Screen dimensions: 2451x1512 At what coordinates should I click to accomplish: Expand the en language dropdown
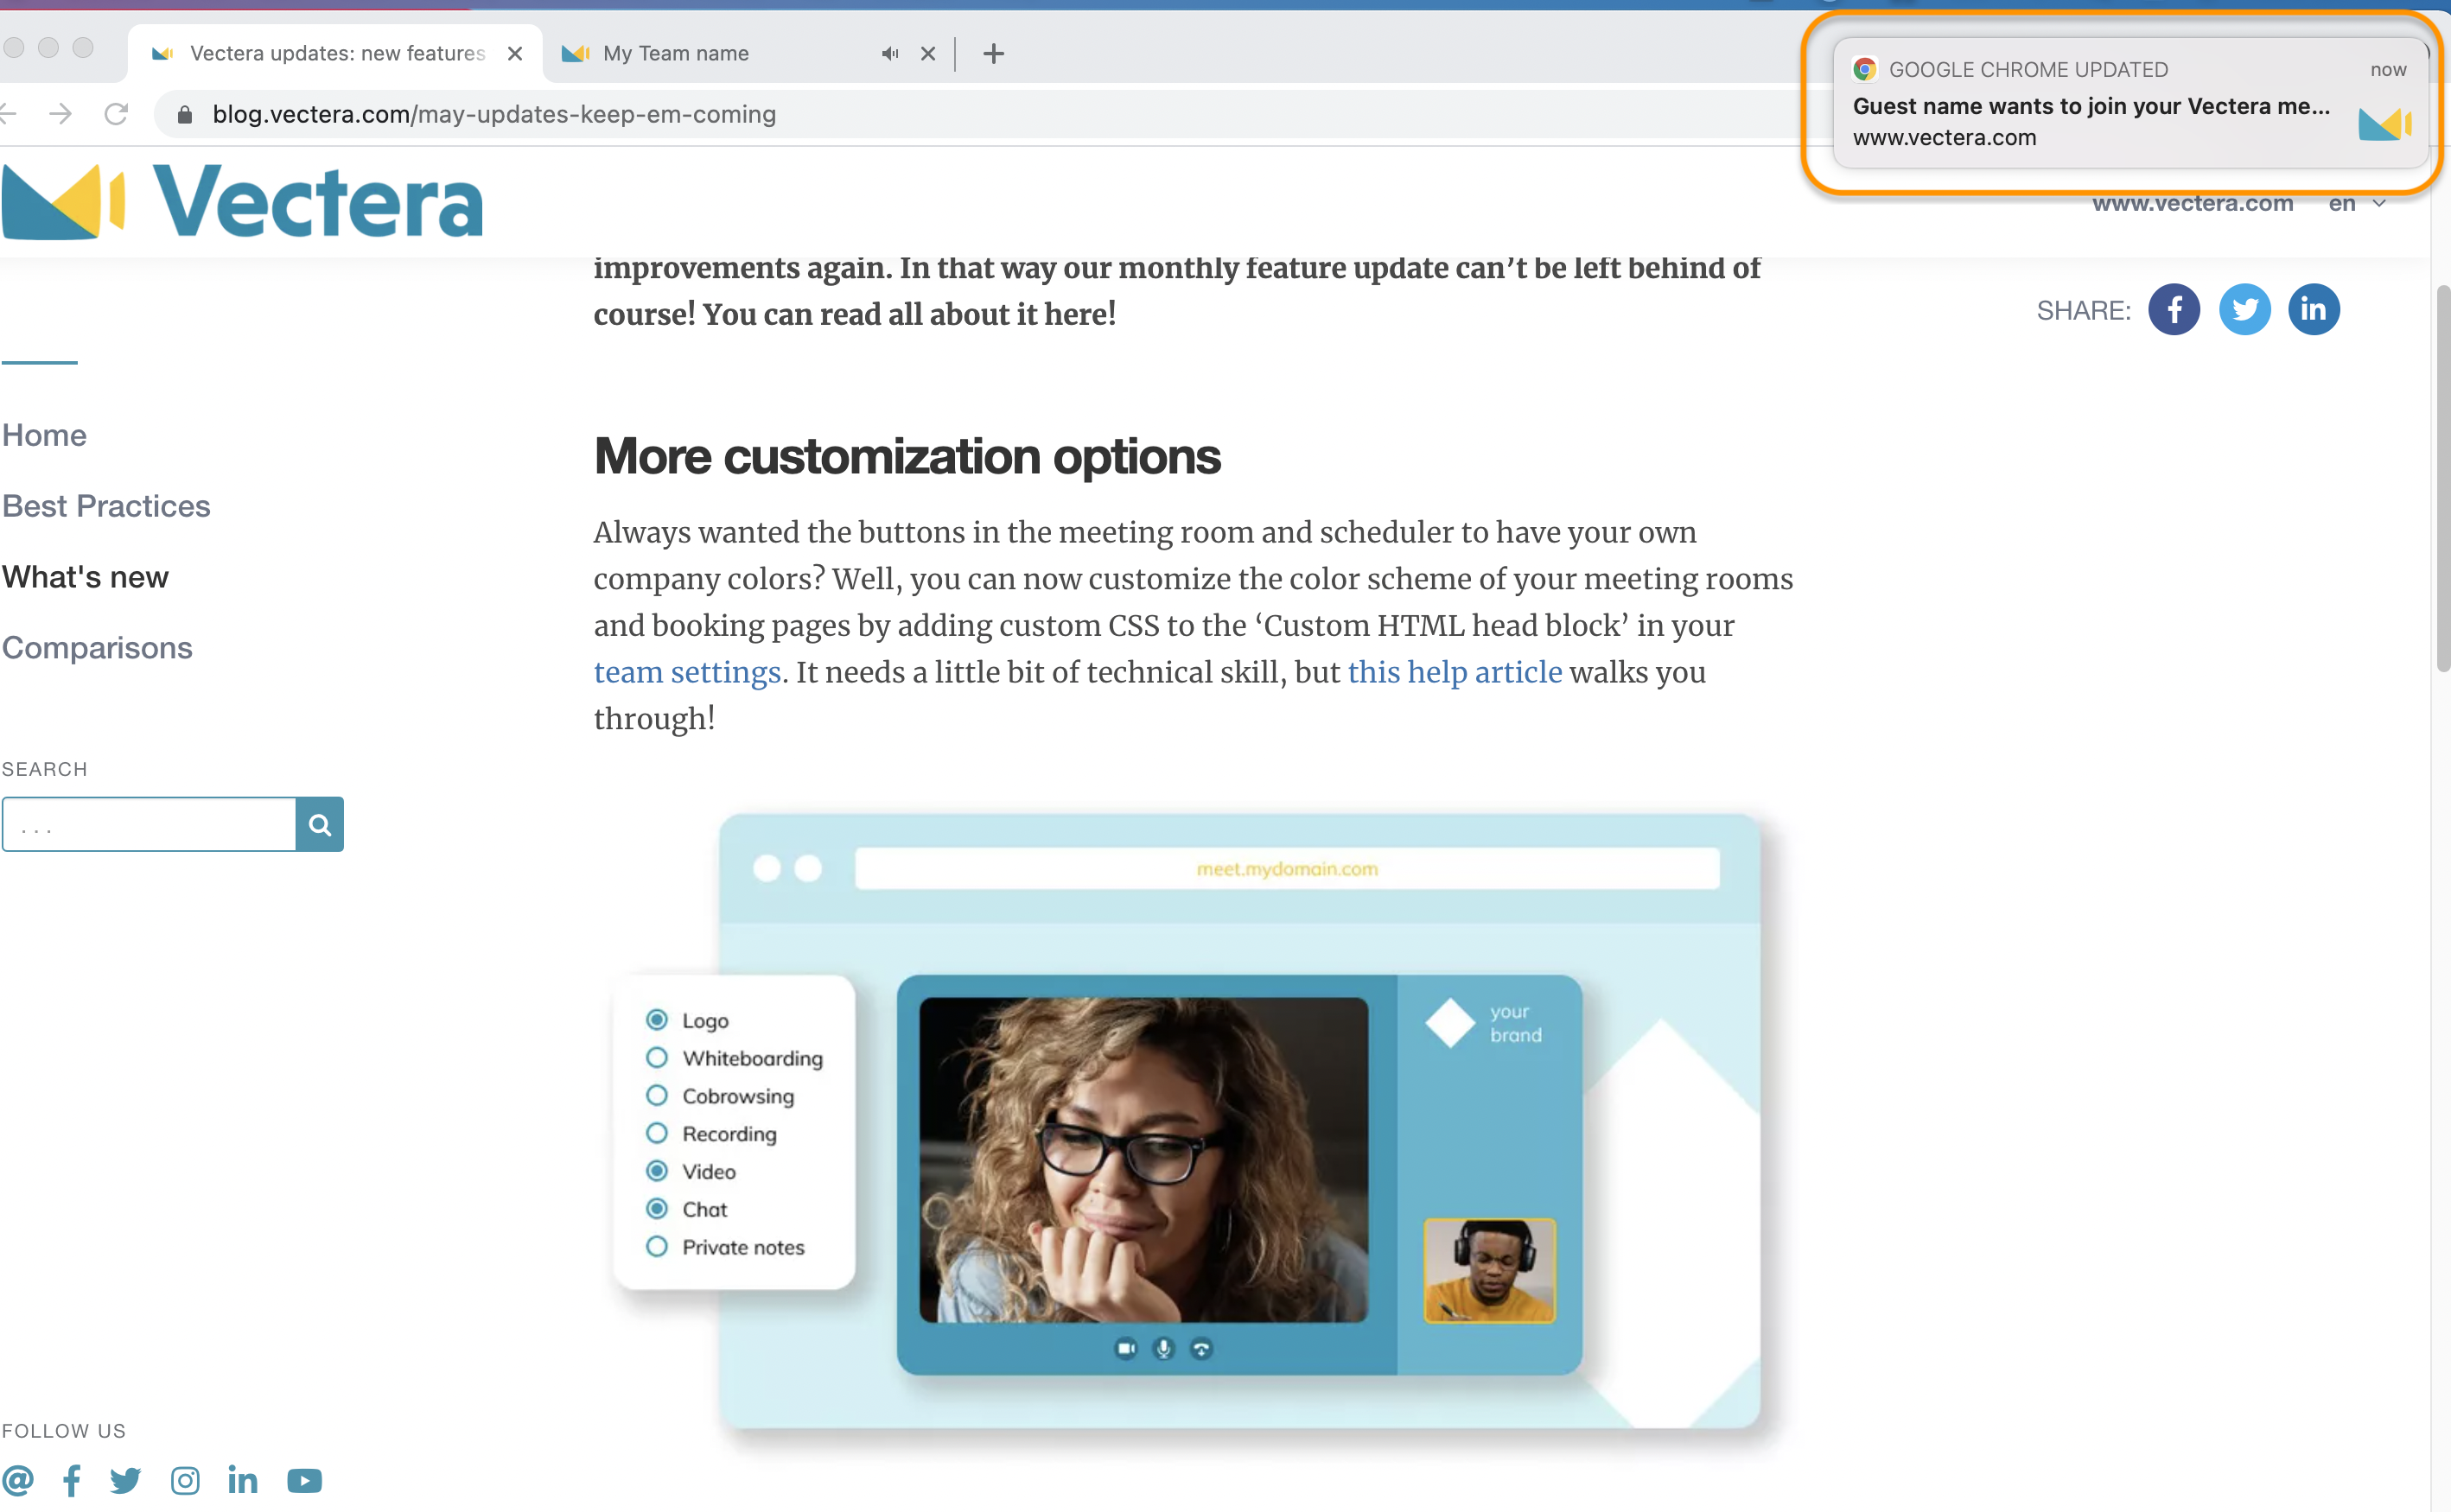2357,203
